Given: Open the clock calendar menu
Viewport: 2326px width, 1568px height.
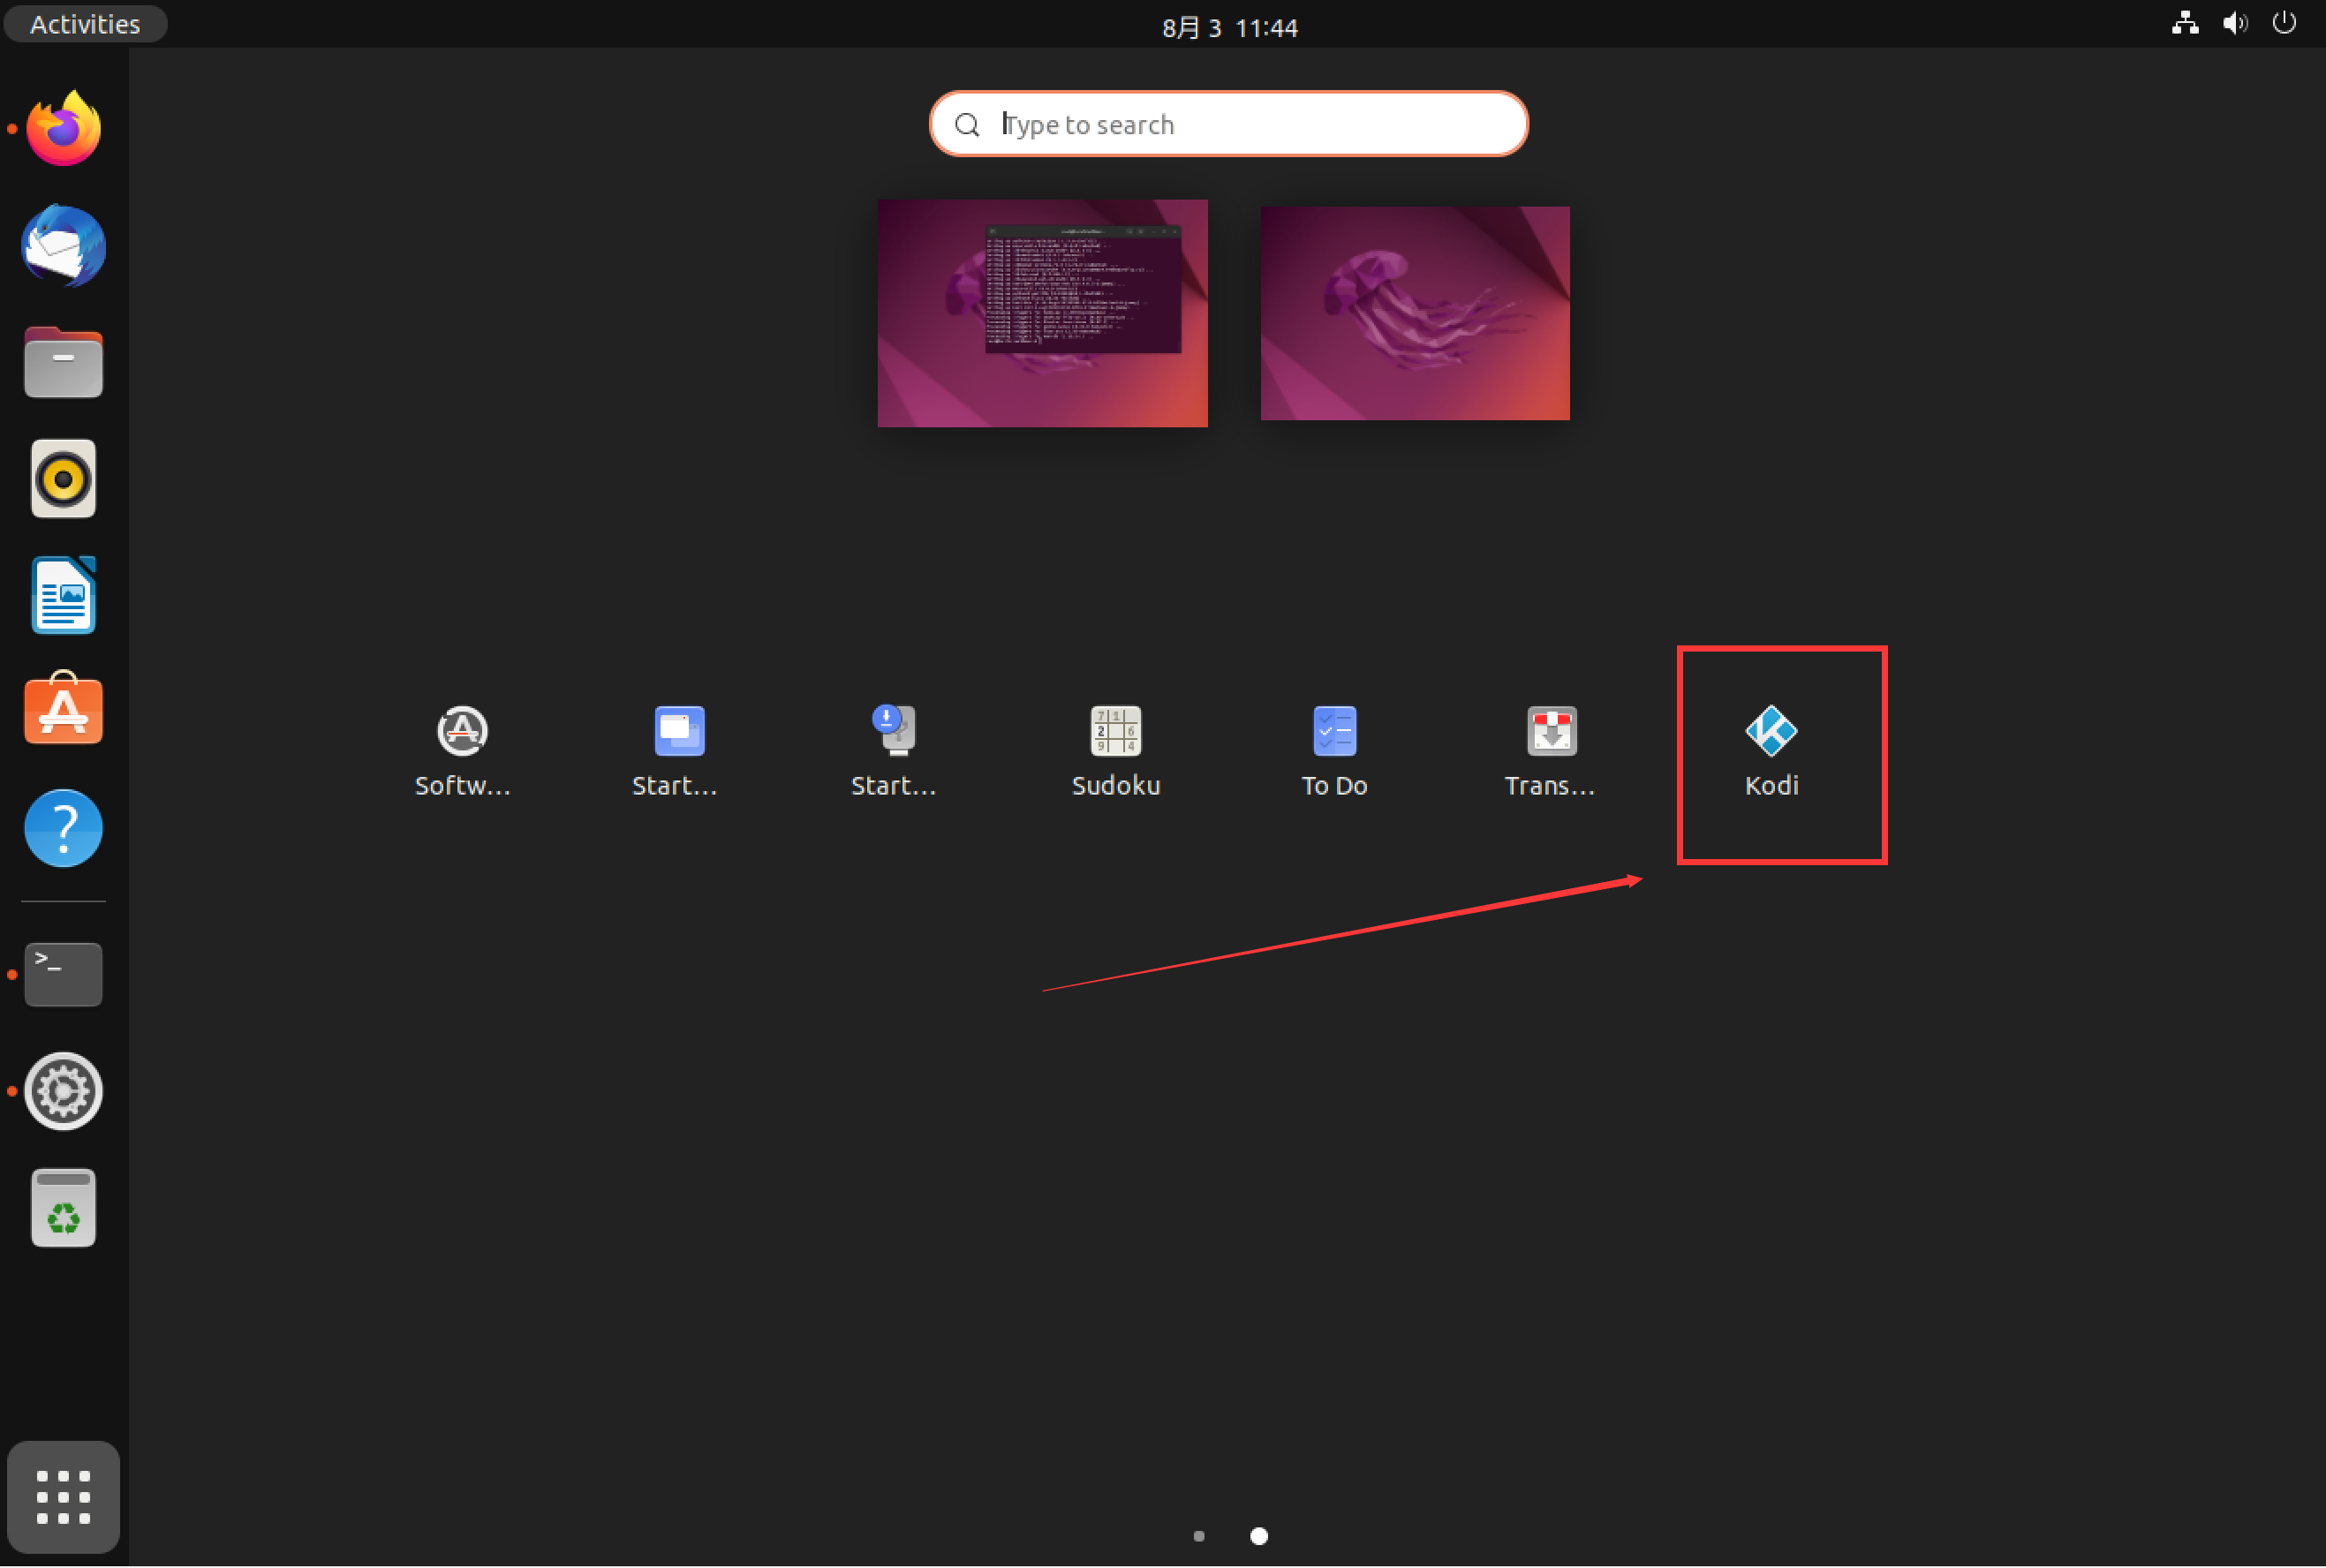Looking at the screenshot, I should coord(1229,27).
